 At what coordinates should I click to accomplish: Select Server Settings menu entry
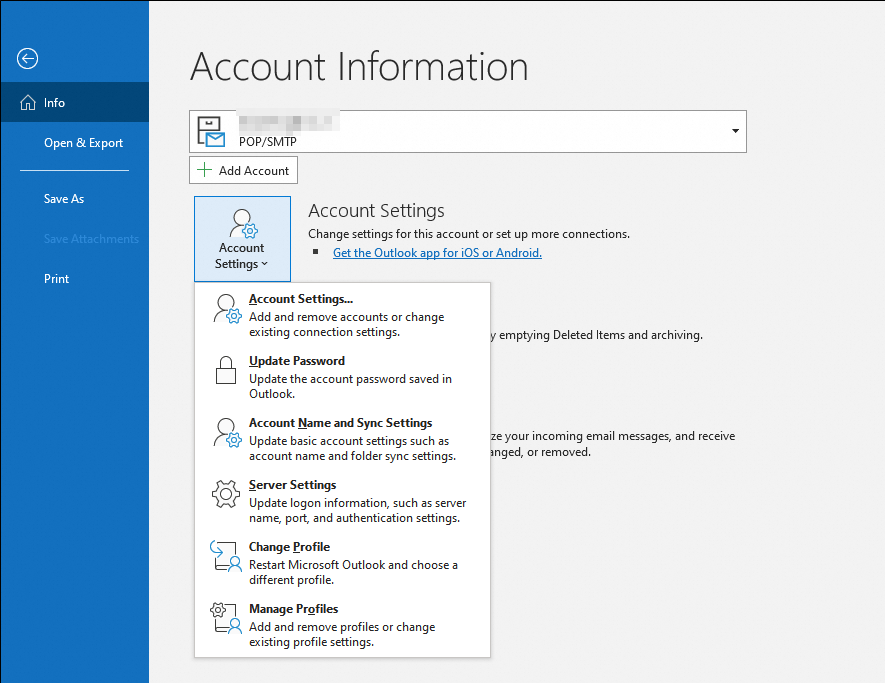tap(342, 501)
